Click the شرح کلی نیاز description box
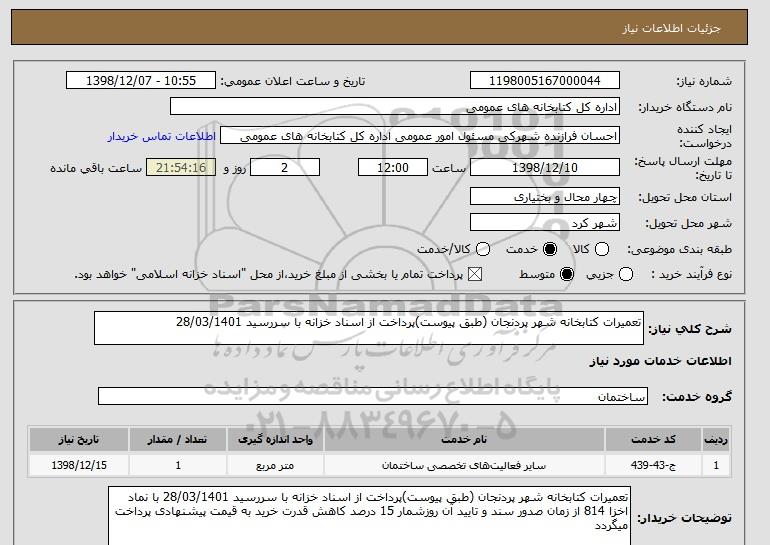 click(x=369, y=328)
